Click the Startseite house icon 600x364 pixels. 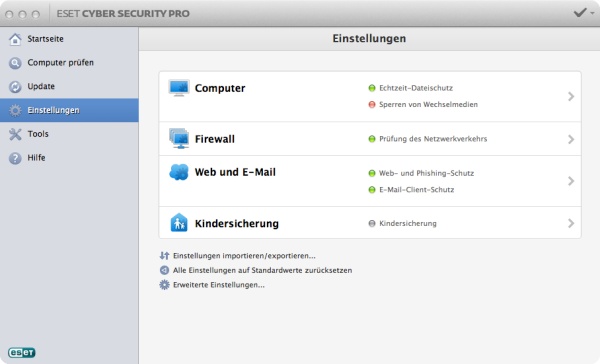(x=15, y=39)
